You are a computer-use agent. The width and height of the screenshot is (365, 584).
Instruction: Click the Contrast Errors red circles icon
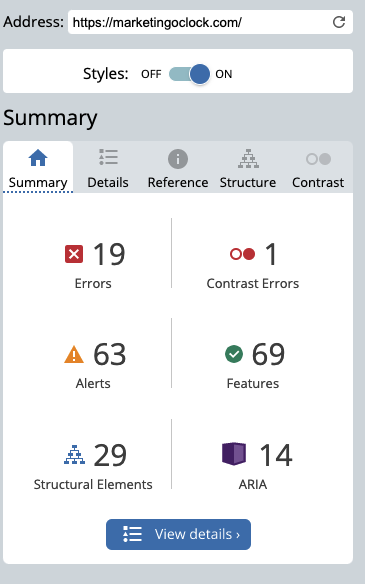pyautogui.click(x=242, y=254)
